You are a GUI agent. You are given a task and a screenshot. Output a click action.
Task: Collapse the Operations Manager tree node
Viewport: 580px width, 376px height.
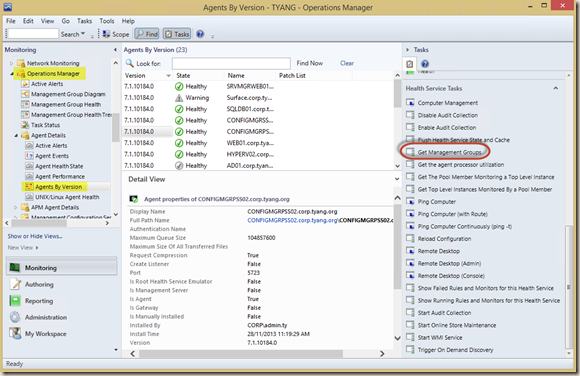click(11, 74)
